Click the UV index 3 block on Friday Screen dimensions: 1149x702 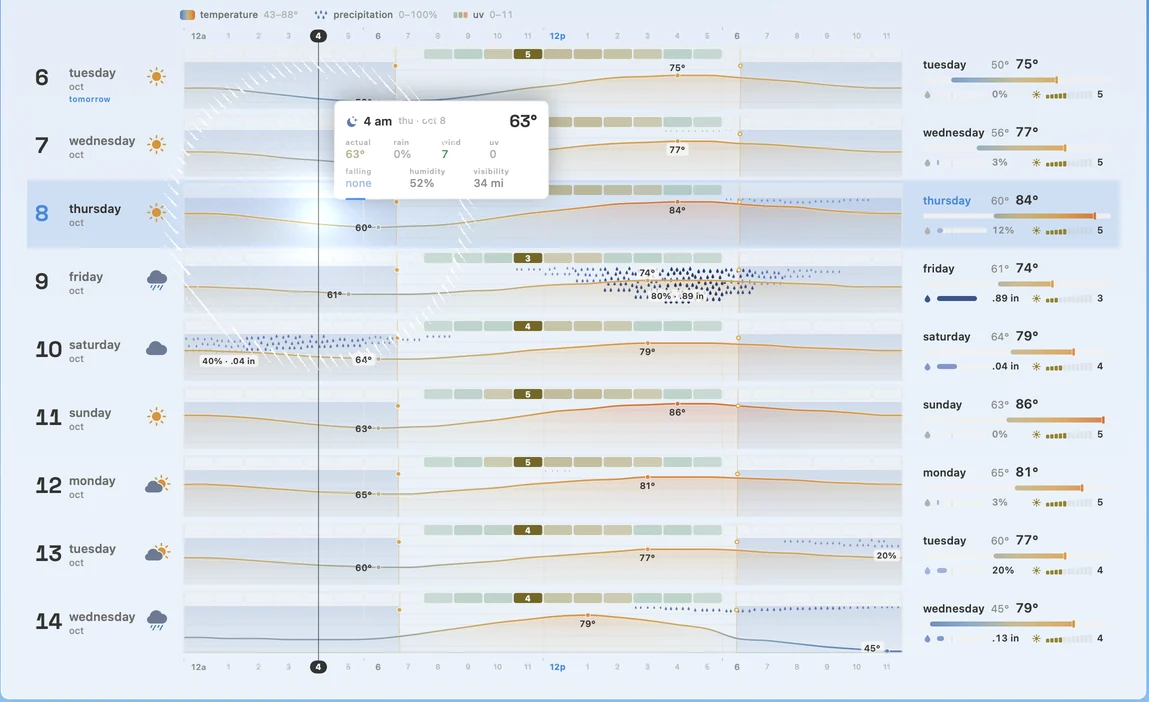pos(528,258)
